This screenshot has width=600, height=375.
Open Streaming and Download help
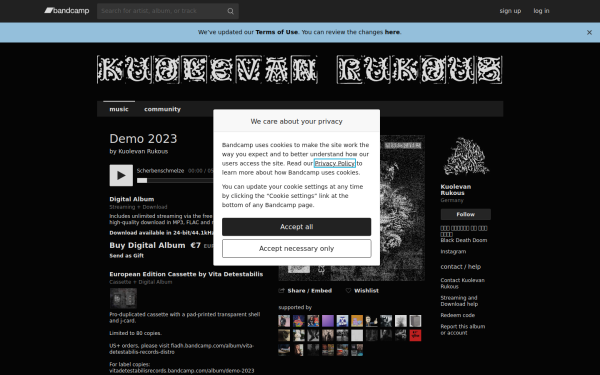tap(459, 301)
